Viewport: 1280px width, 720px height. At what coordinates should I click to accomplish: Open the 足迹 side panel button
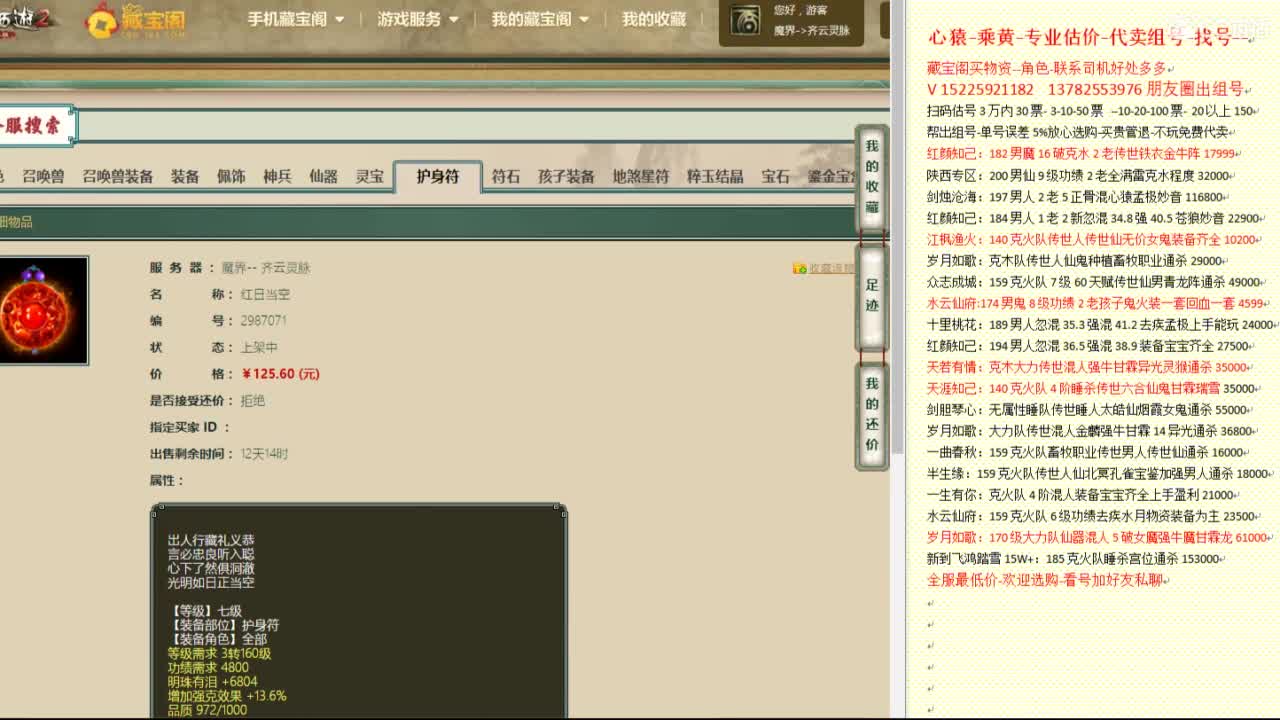click(872, 296)
